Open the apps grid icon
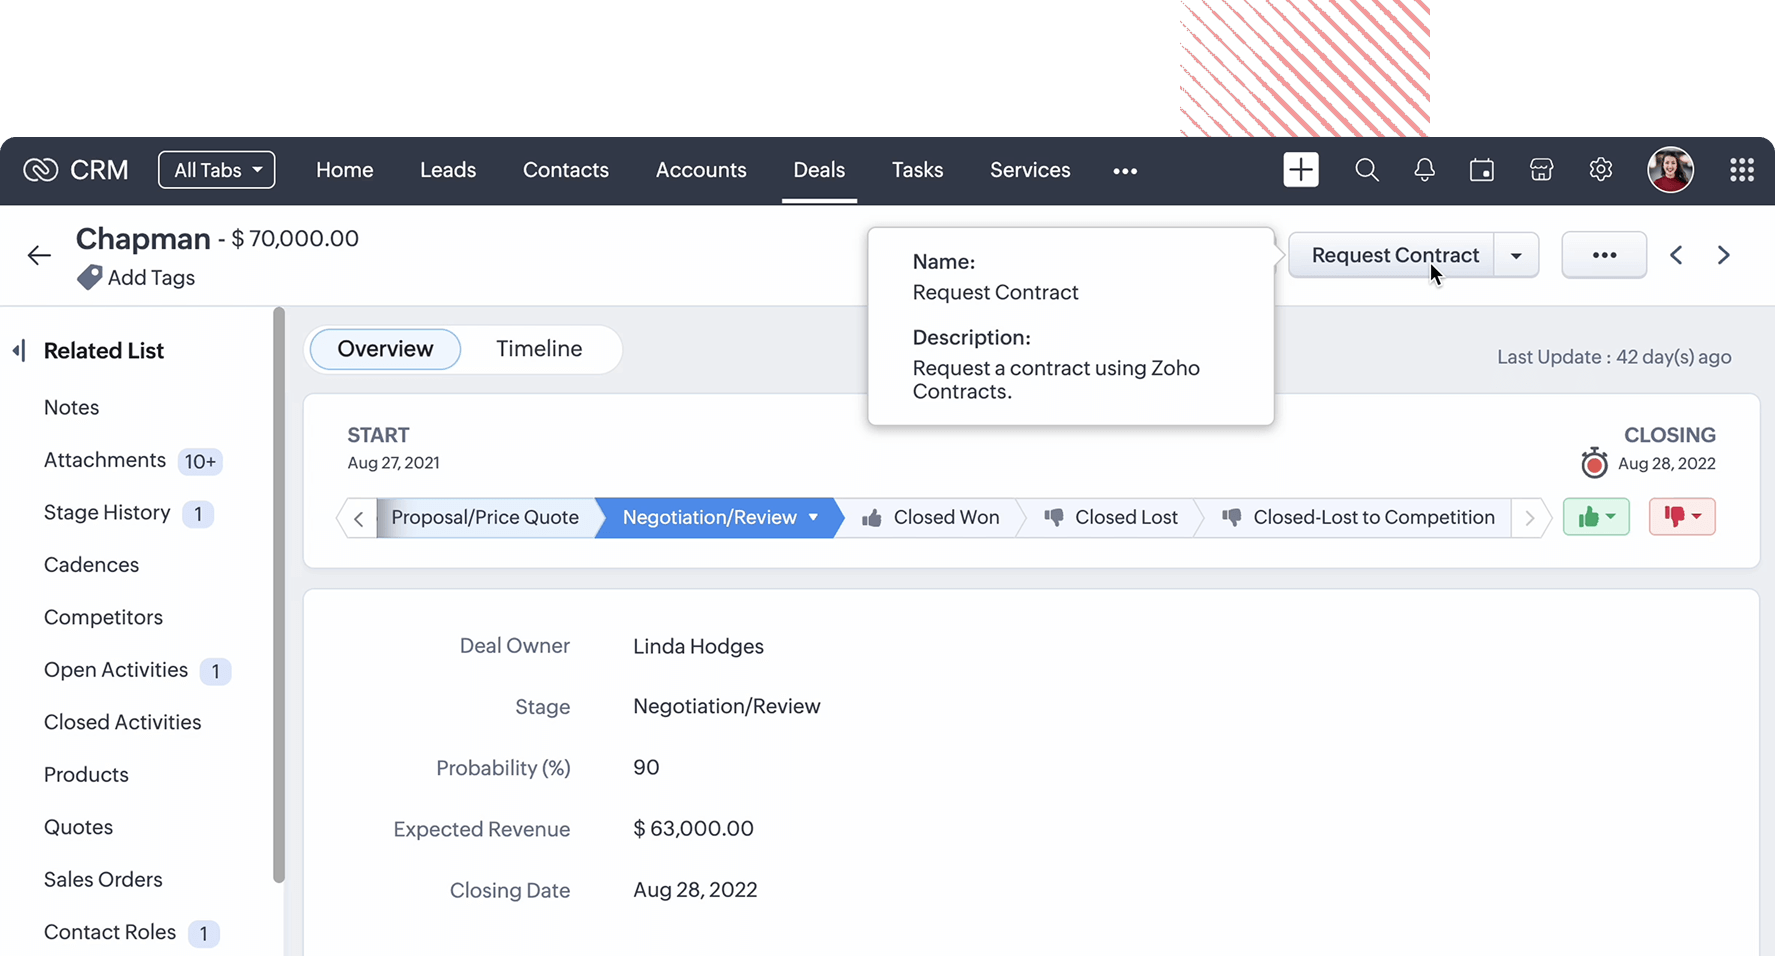This screenshot has width=1775, height=956. [1741, 170]
